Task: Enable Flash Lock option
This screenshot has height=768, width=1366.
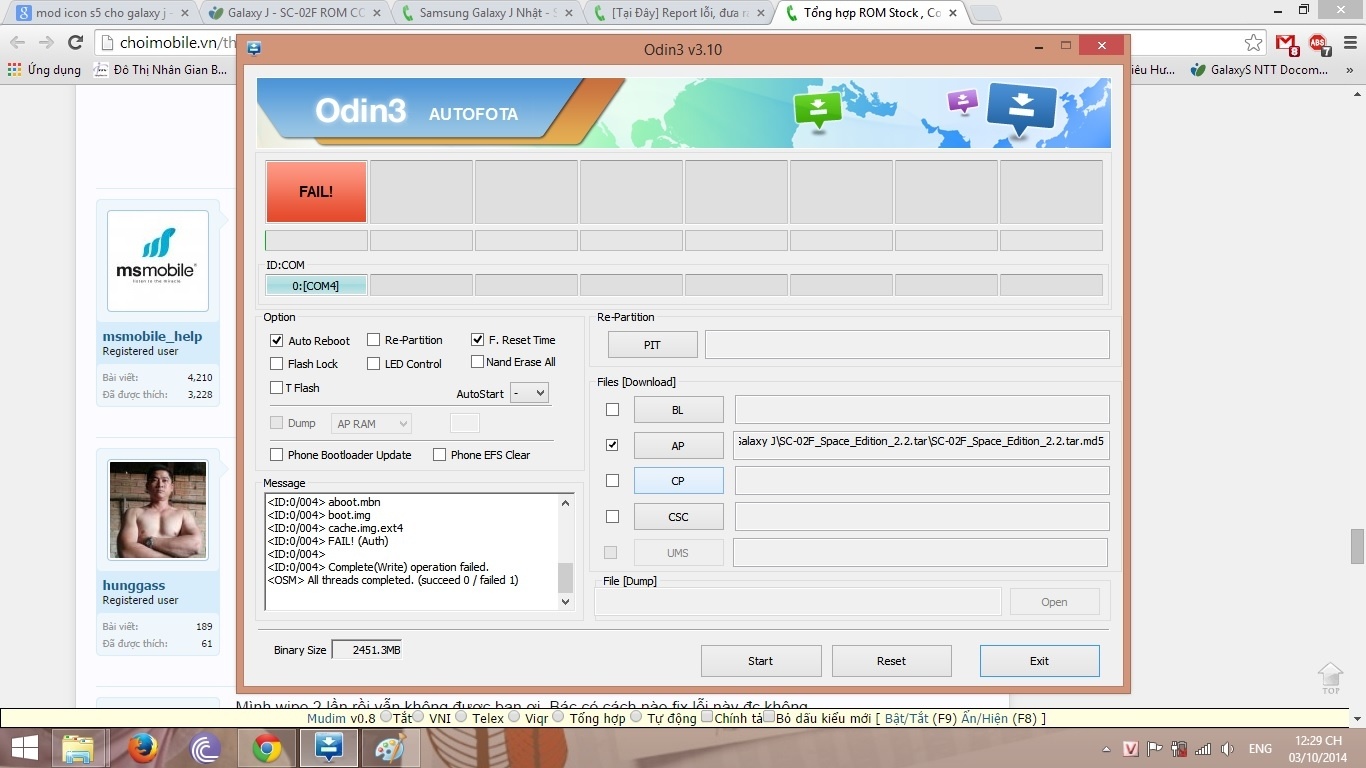Action: coord(277,363)
